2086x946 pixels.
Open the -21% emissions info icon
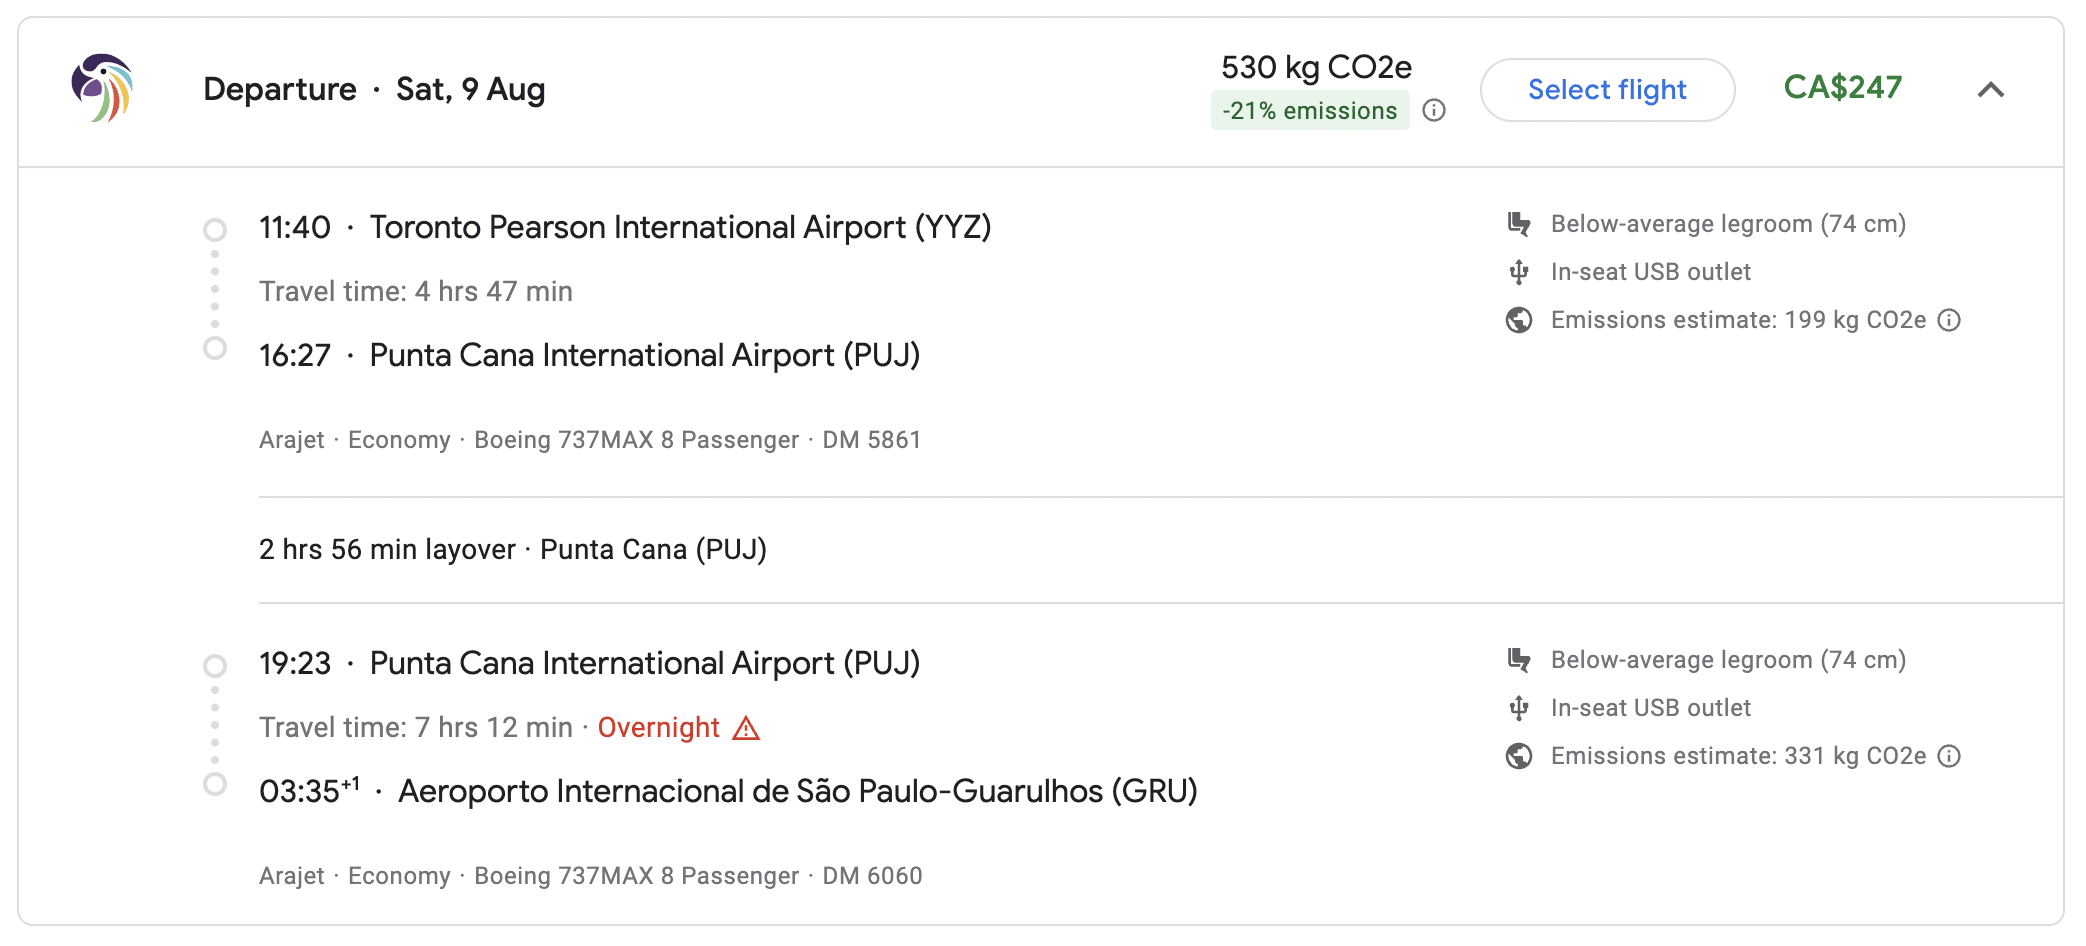1434,110
